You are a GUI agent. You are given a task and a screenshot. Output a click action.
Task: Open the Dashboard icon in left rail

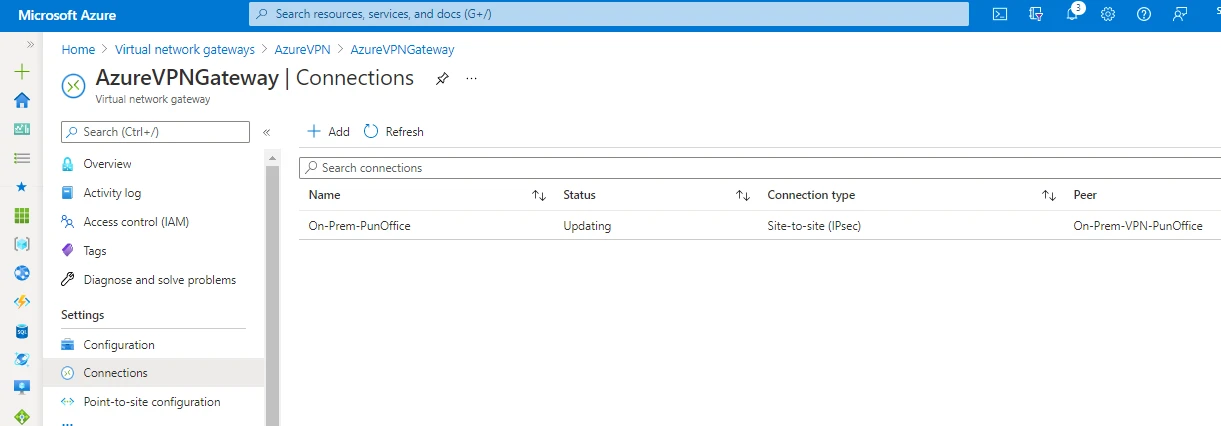(x=21, y=129)
